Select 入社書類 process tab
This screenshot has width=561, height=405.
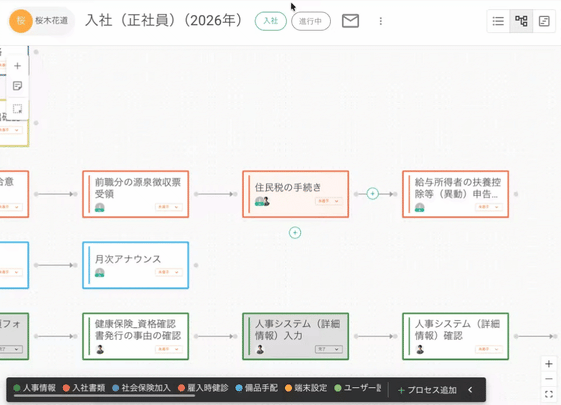tap(84, 388)
